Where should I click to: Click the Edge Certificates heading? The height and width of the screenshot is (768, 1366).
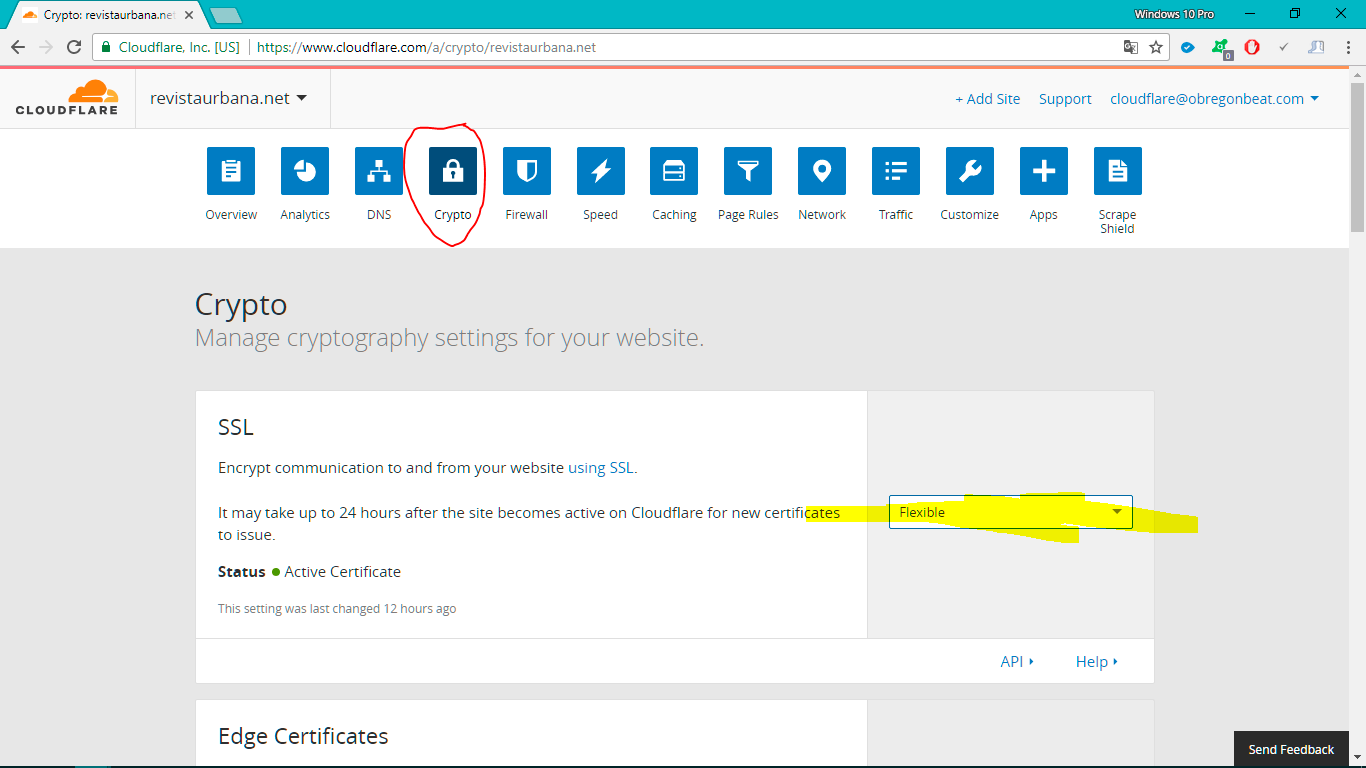click(x=303, y=736)
